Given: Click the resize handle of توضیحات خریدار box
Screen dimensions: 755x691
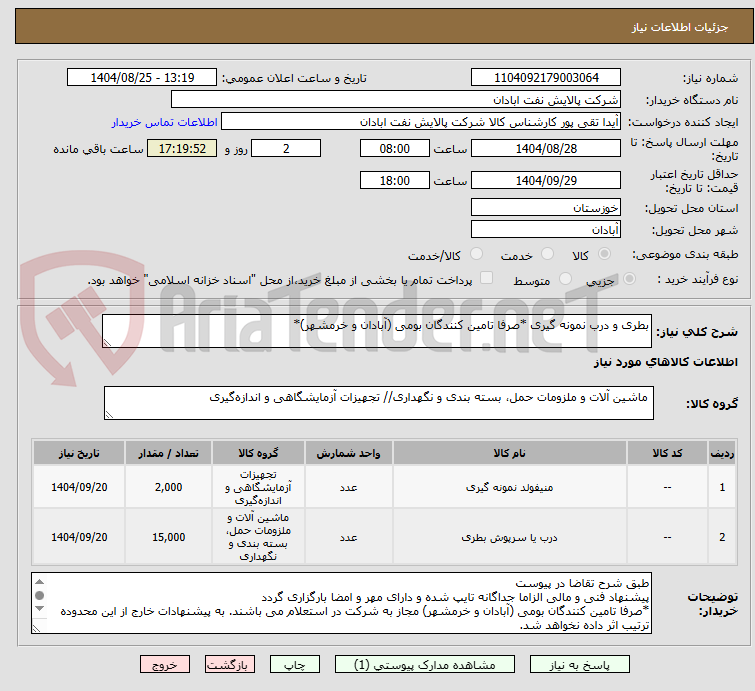Looking at the screenshot, I should point(37,628).
